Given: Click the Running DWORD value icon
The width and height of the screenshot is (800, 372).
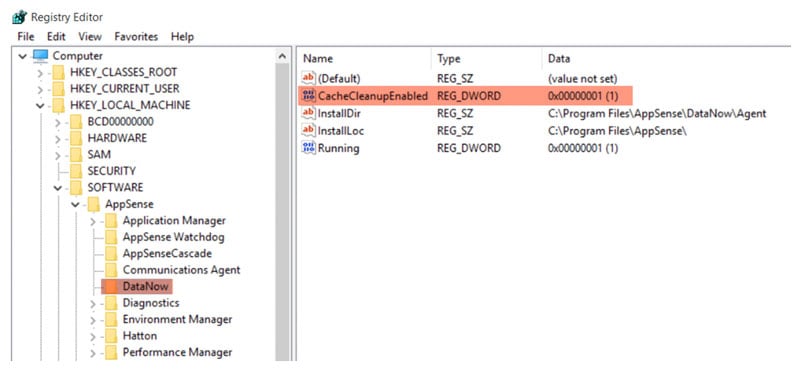Looking at the screenshot, I should click(x=309, y=148).
